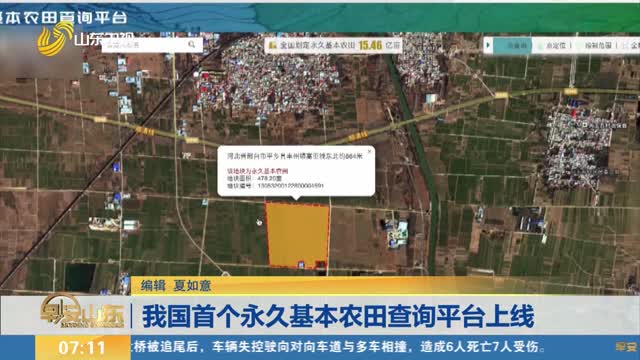Click the search magnifier icon in map search box

191,44
